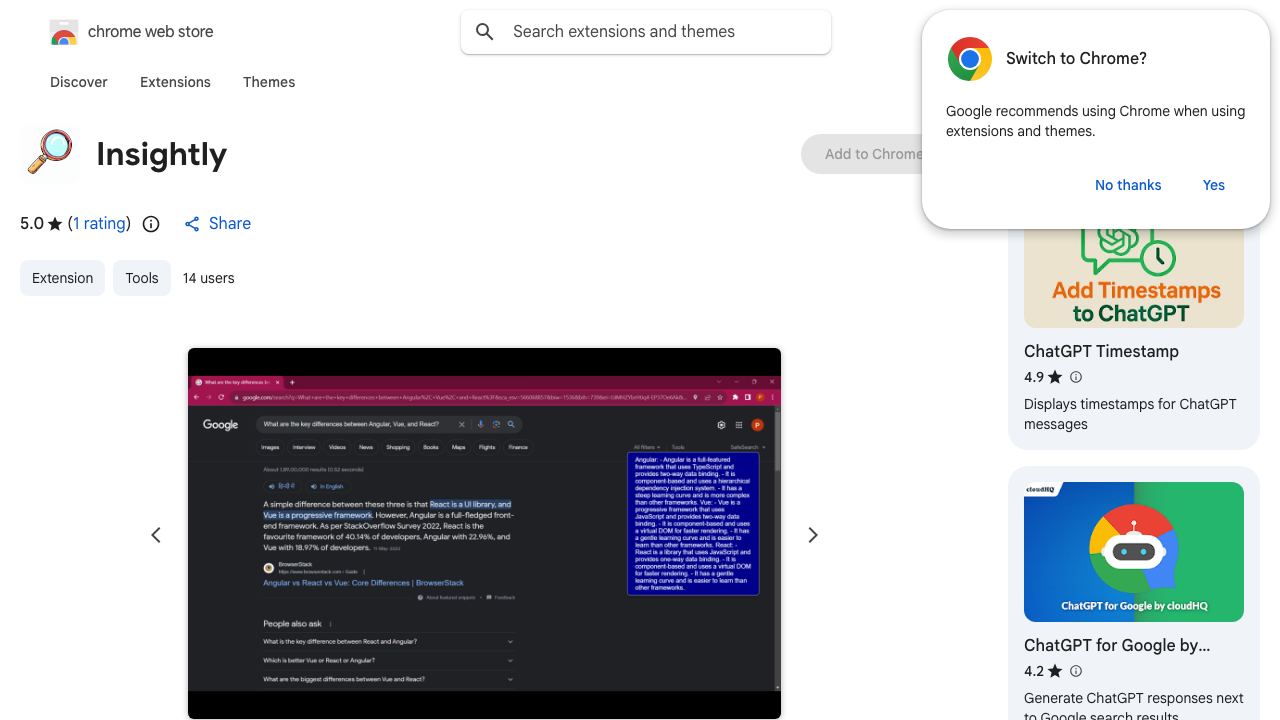The width and height of the screenshot is (1280, 720).
Task: Click ChatGPT for Google 4.2 rating value
Action: click(x=1034, y=671)
